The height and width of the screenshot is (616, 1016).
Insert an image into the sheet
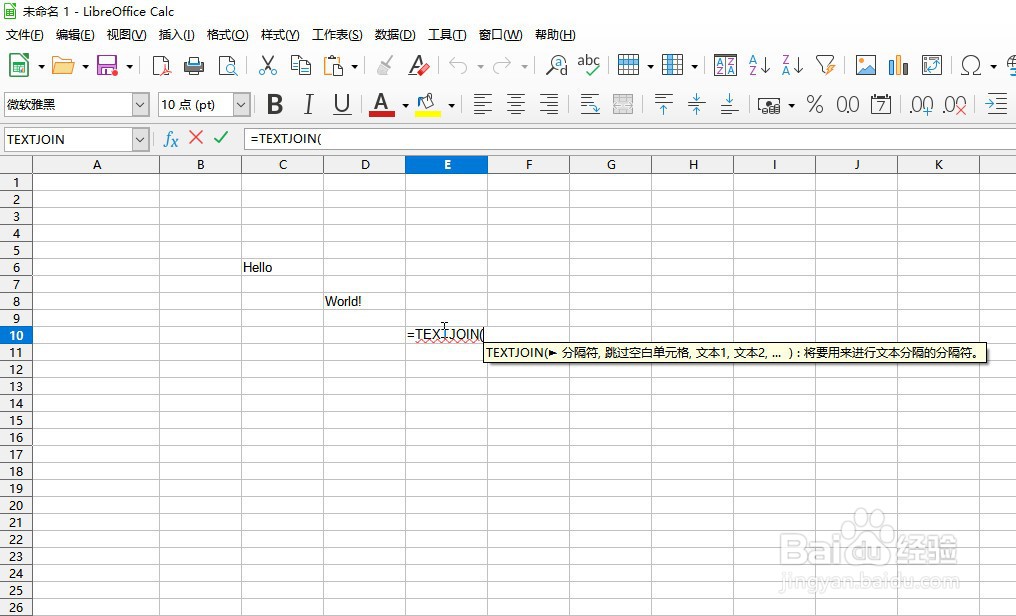(864, 65)
